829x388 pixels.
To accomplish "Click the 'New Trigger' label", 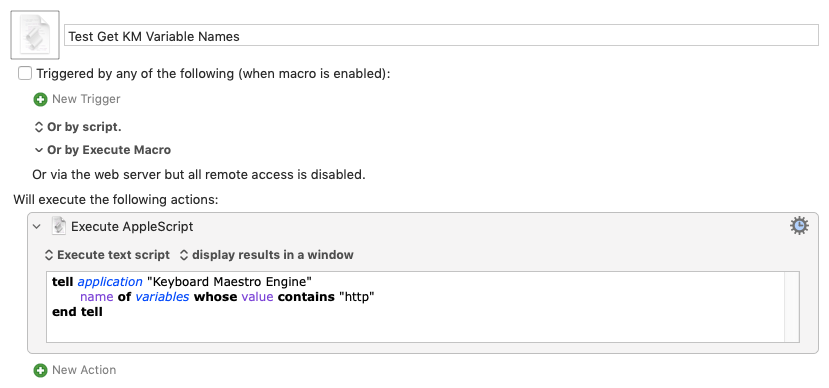I will tap(86, 99).
